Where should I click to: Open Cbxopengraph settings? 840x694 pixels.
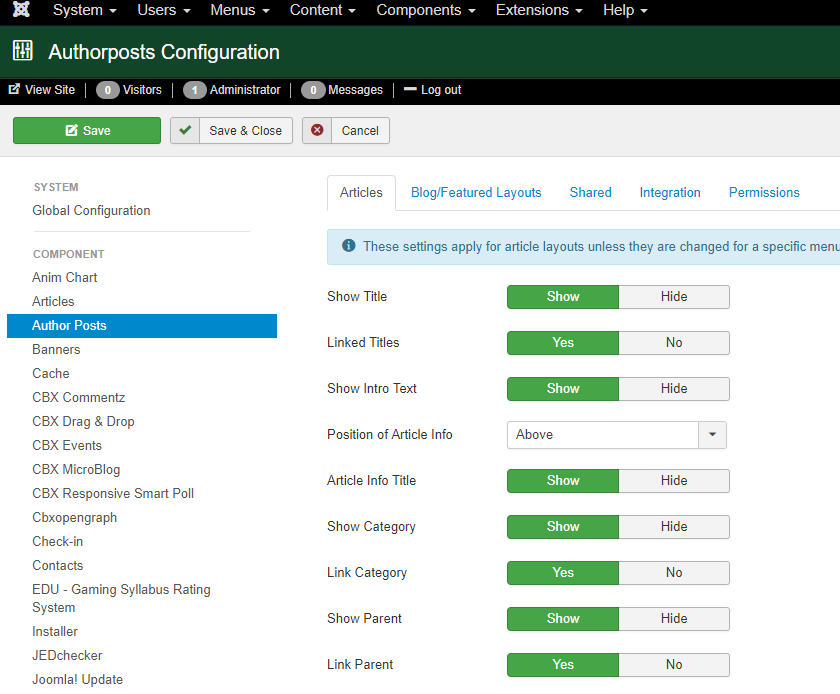point(74,518)
